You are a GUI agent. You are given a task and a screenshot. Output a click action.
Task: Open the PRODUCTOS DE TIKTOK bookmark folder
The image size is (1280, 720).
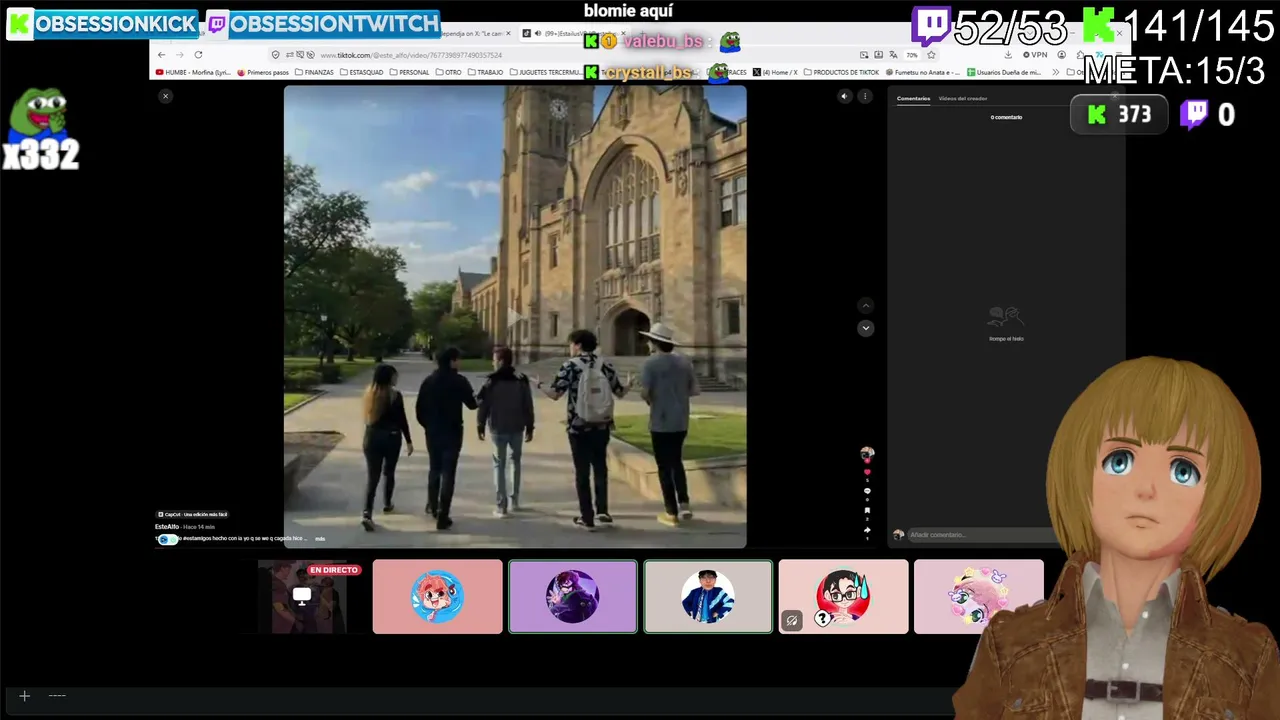pyautogui.click(x=841, y=72)
